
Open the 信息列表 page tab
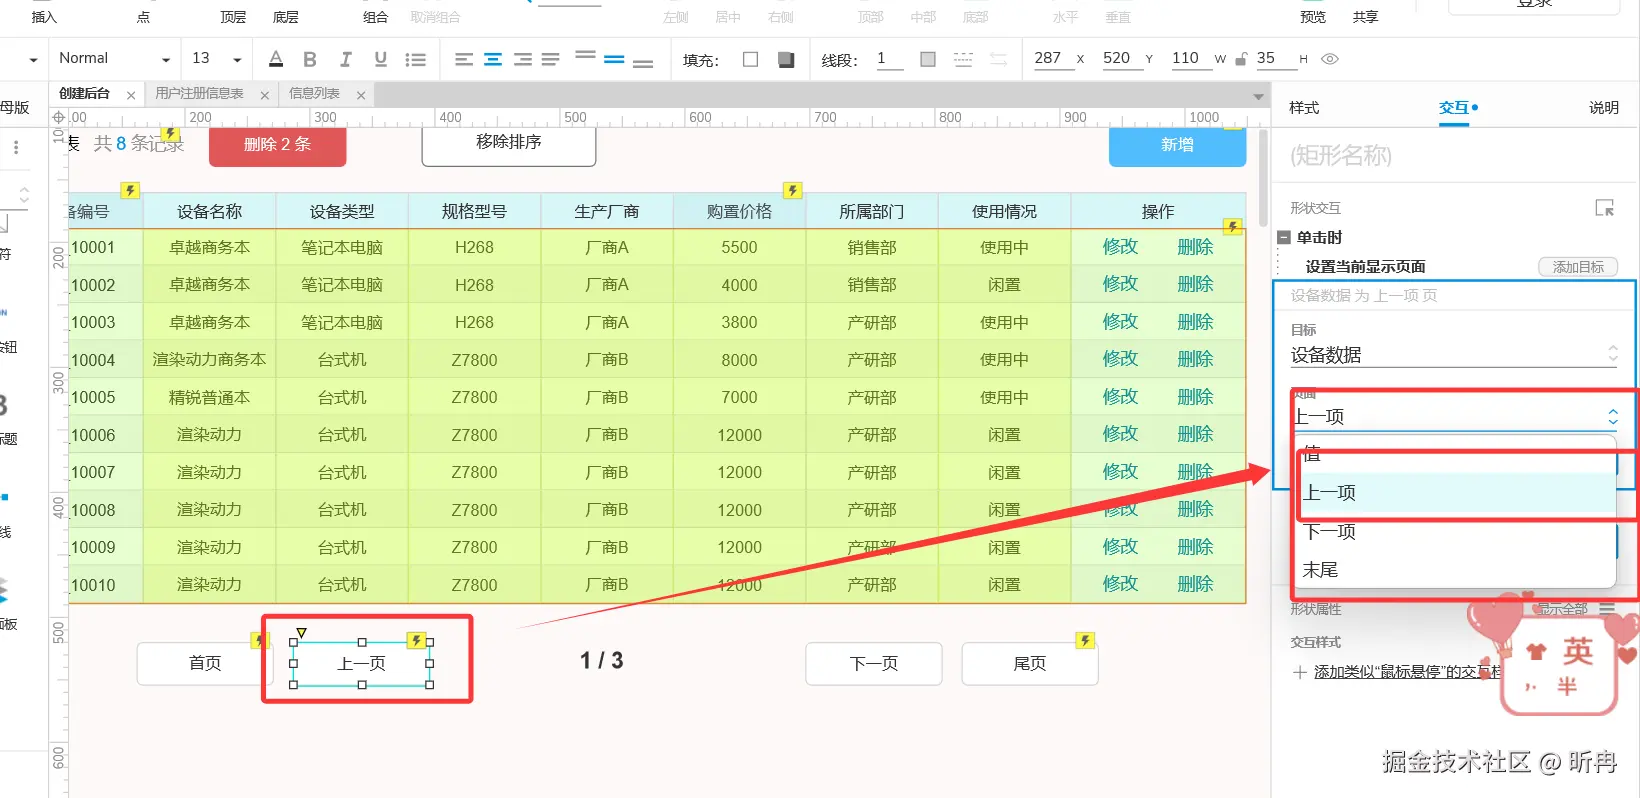(314, 94)
